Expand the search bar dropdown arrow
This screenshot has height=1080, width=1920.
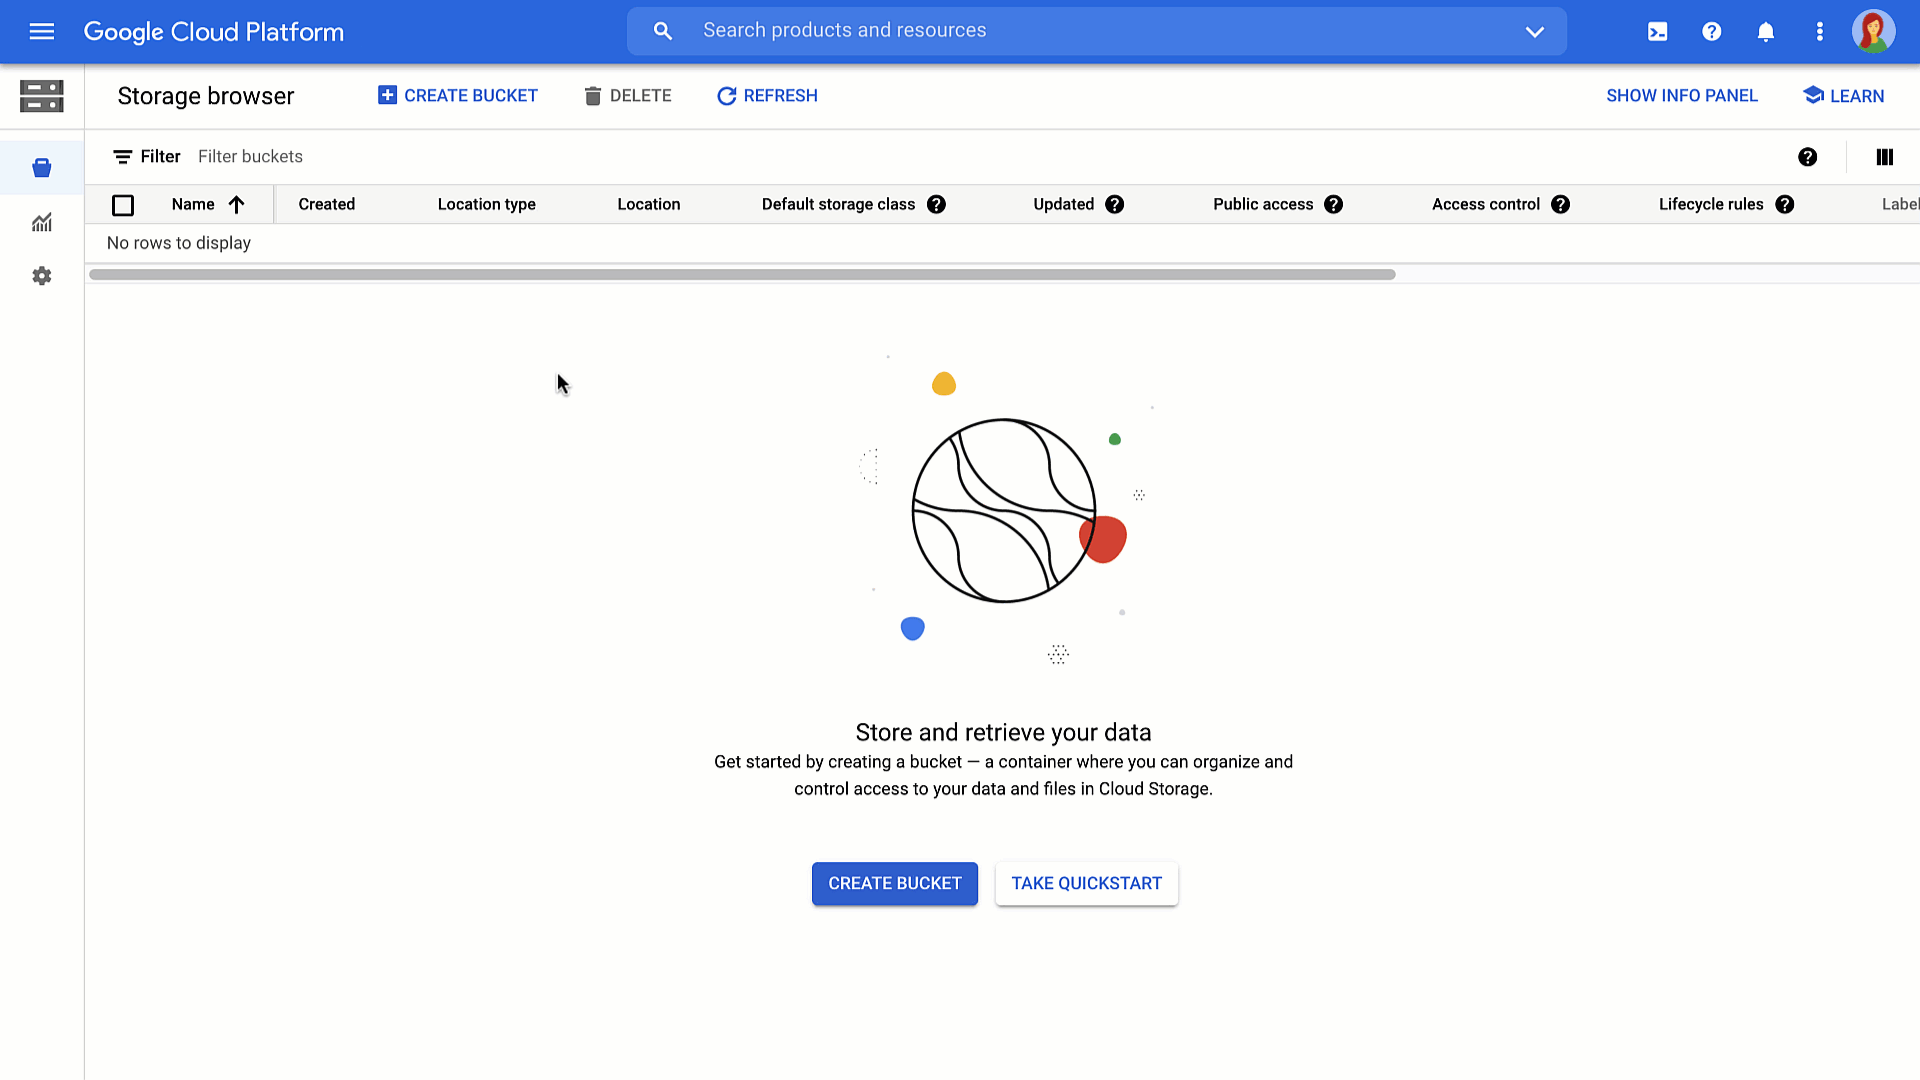(x=1534, y=31)
